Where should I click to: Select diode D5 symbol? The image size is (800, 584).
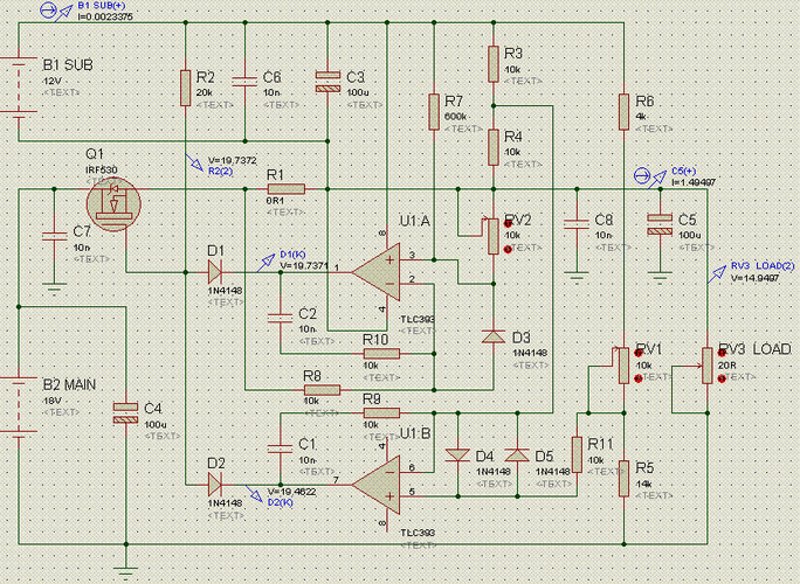pos(517,455)
